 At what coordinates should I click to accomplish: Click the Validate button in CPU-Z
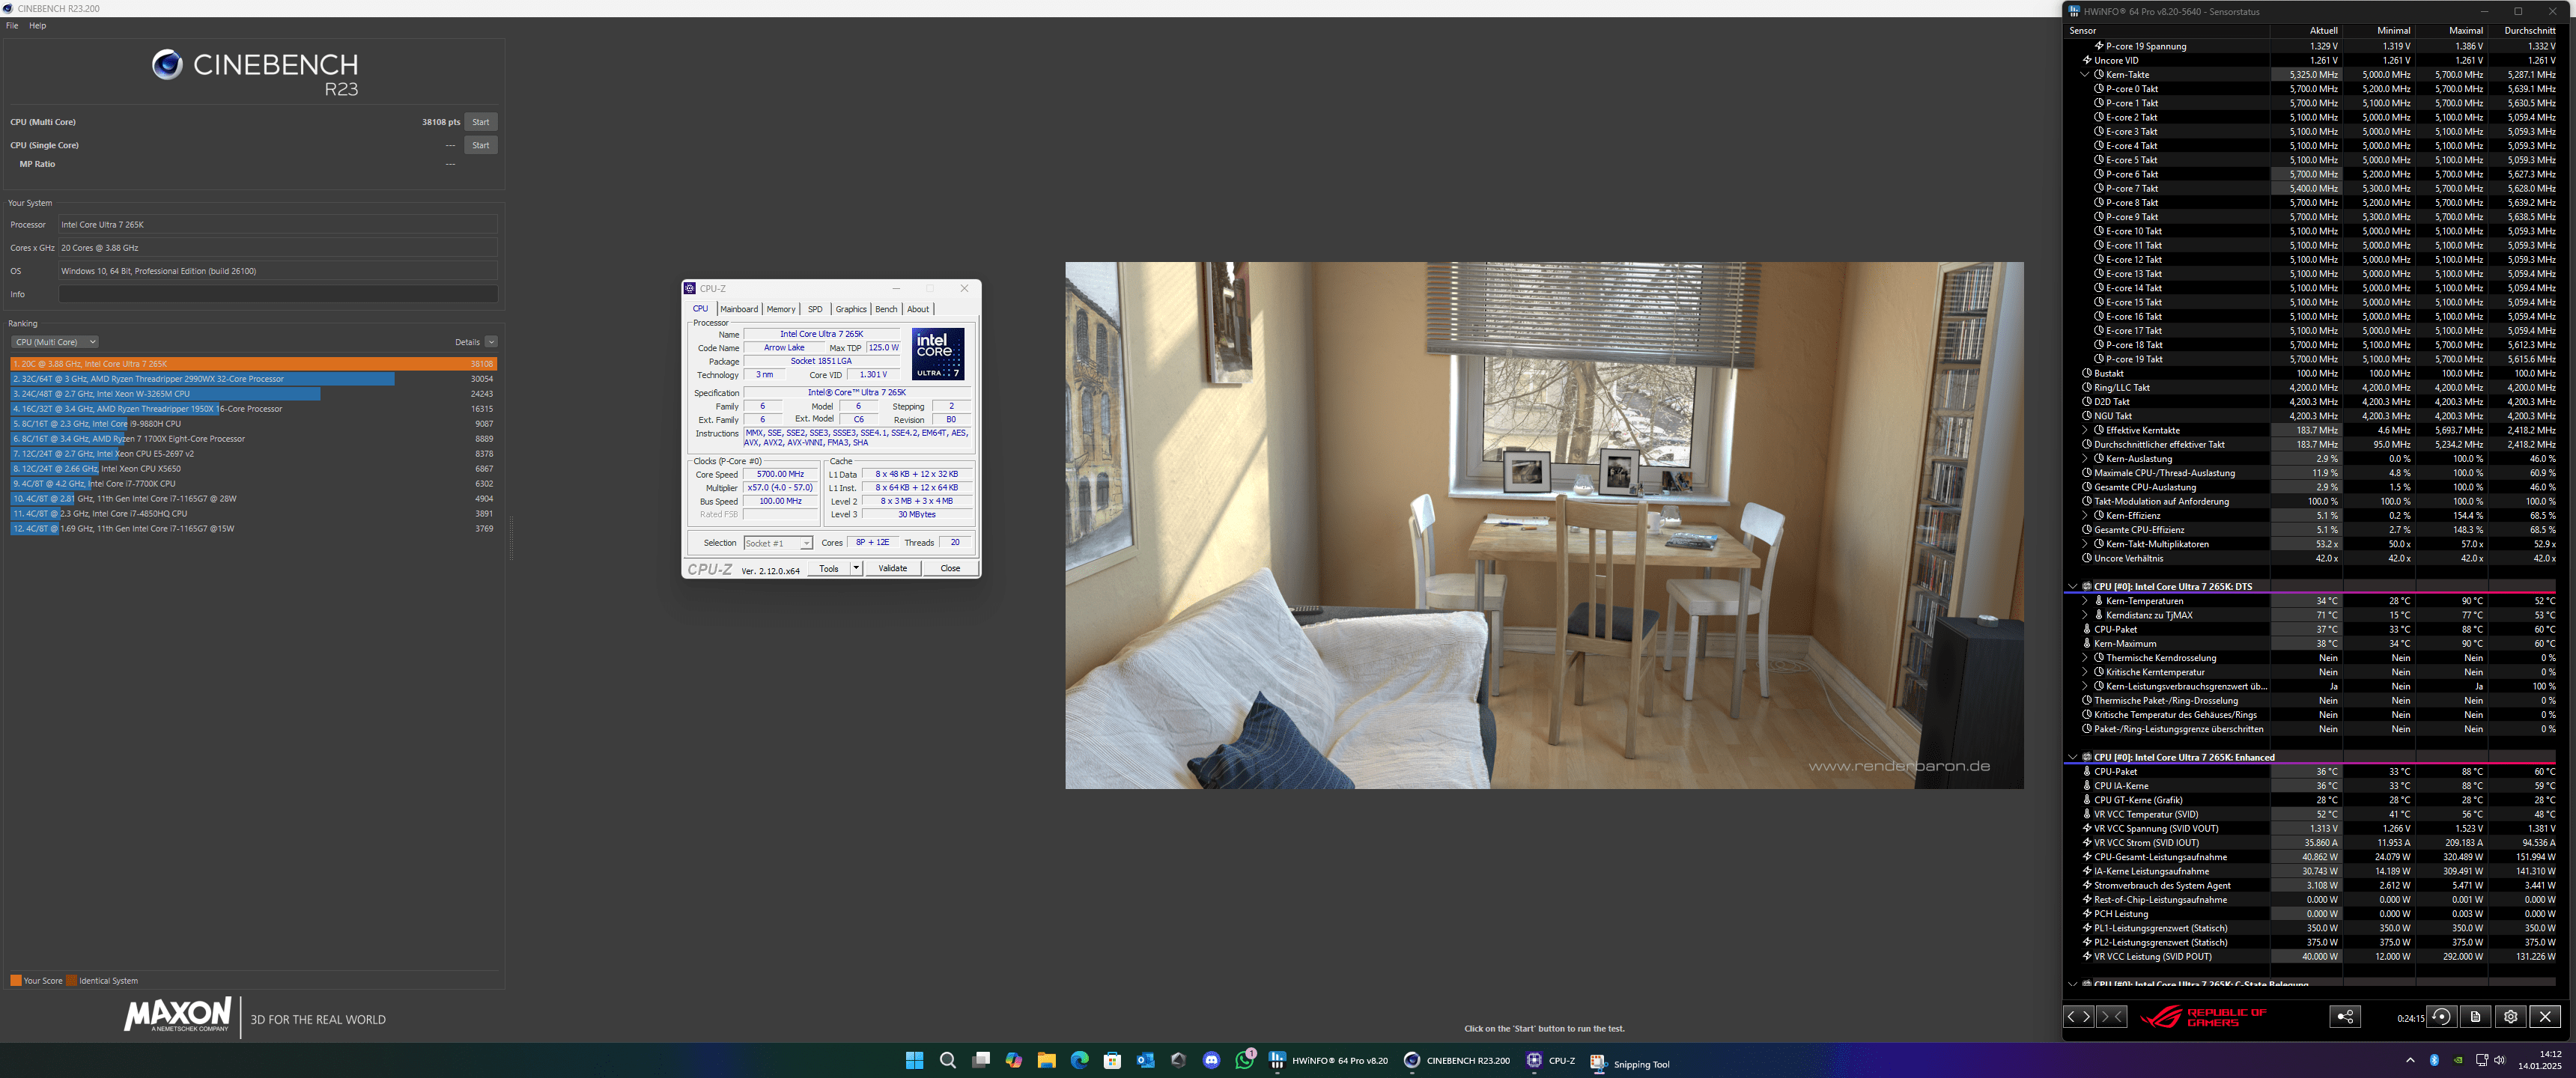pyautogui.click(x=892, y=568)
